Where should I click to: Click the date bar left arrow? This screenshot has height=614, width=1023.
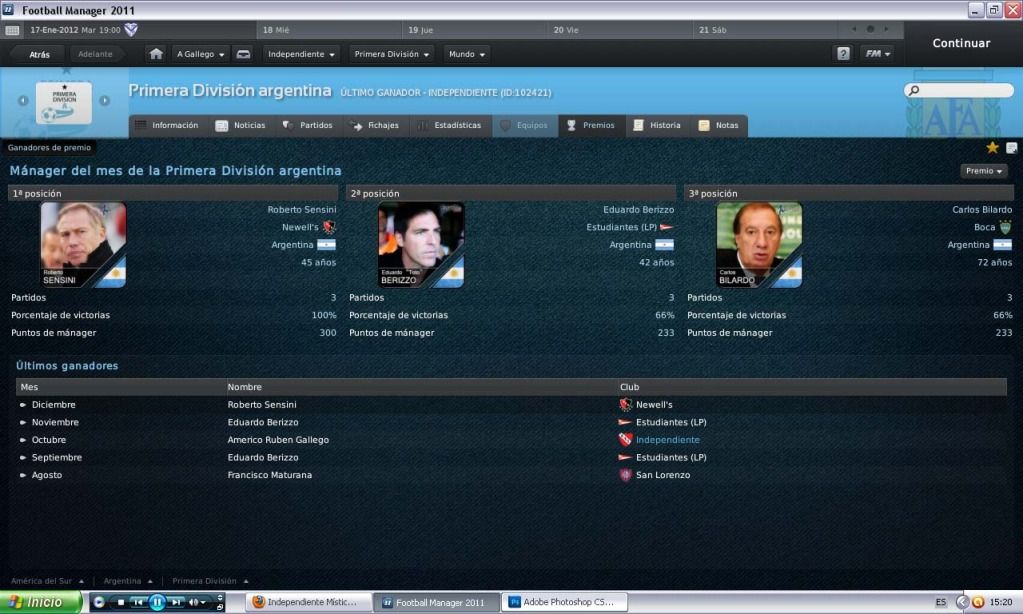pyautogui.click(x=854, y=29)
